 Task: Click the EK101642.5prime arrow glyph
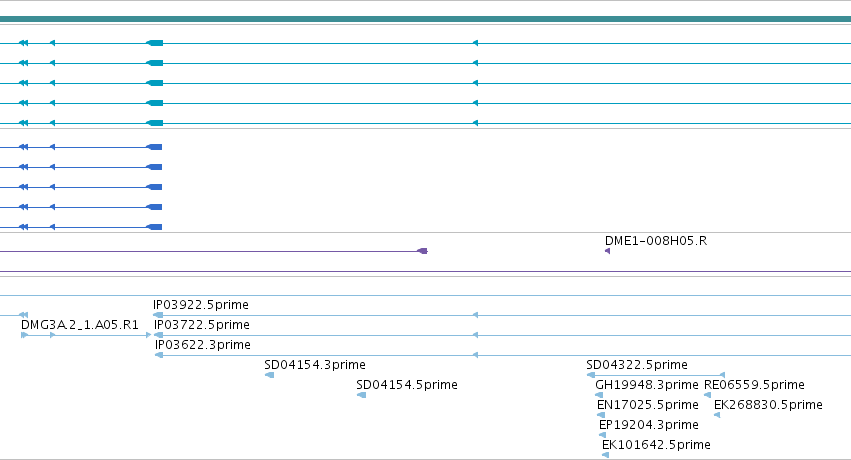tap(606, 455)
